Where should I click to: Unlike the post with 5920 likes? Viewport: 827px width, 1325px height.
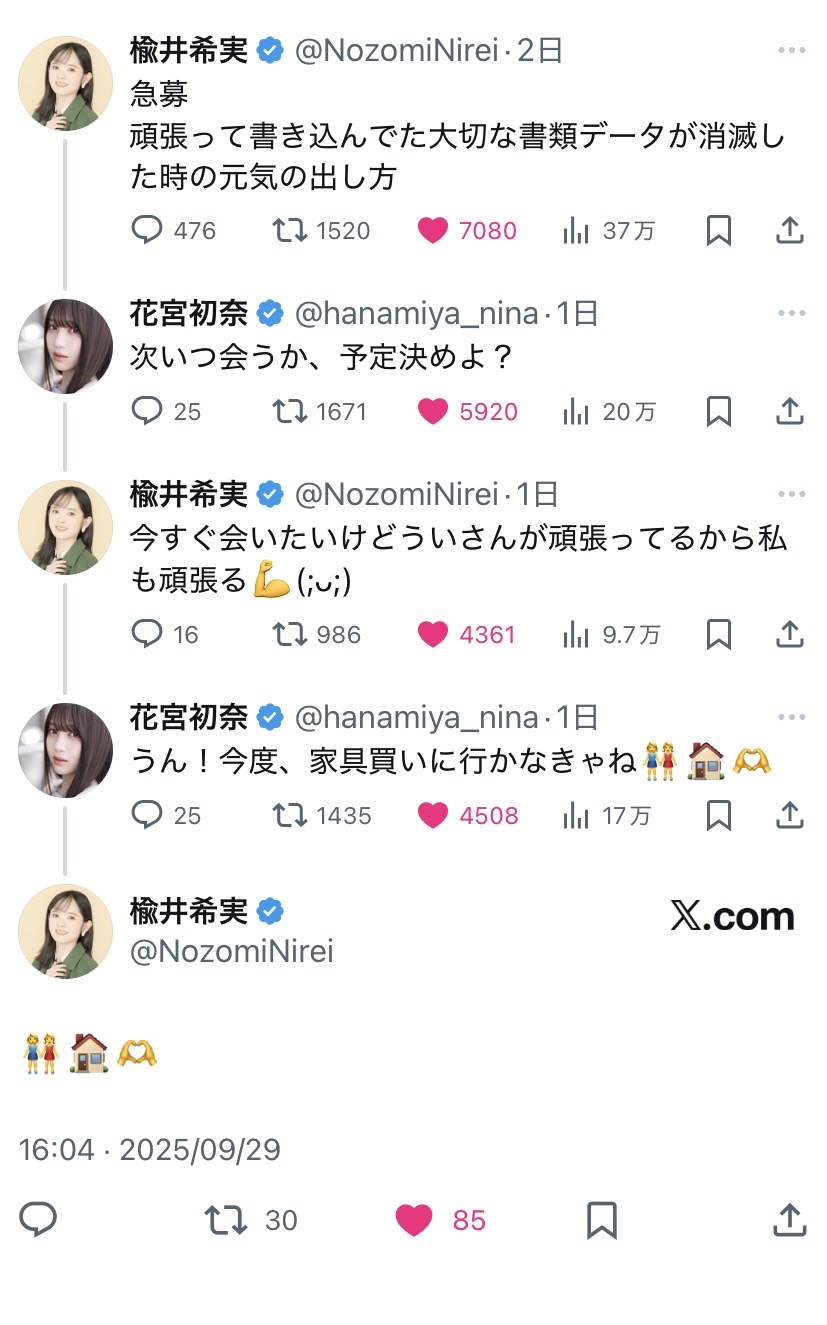pyautogui.click(x=433, y=412)
